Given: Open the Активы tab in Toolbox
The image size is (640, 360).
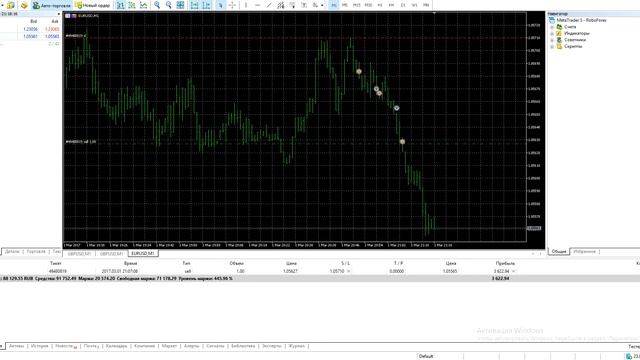Looking at the screenshot, I should coord(16,346).
